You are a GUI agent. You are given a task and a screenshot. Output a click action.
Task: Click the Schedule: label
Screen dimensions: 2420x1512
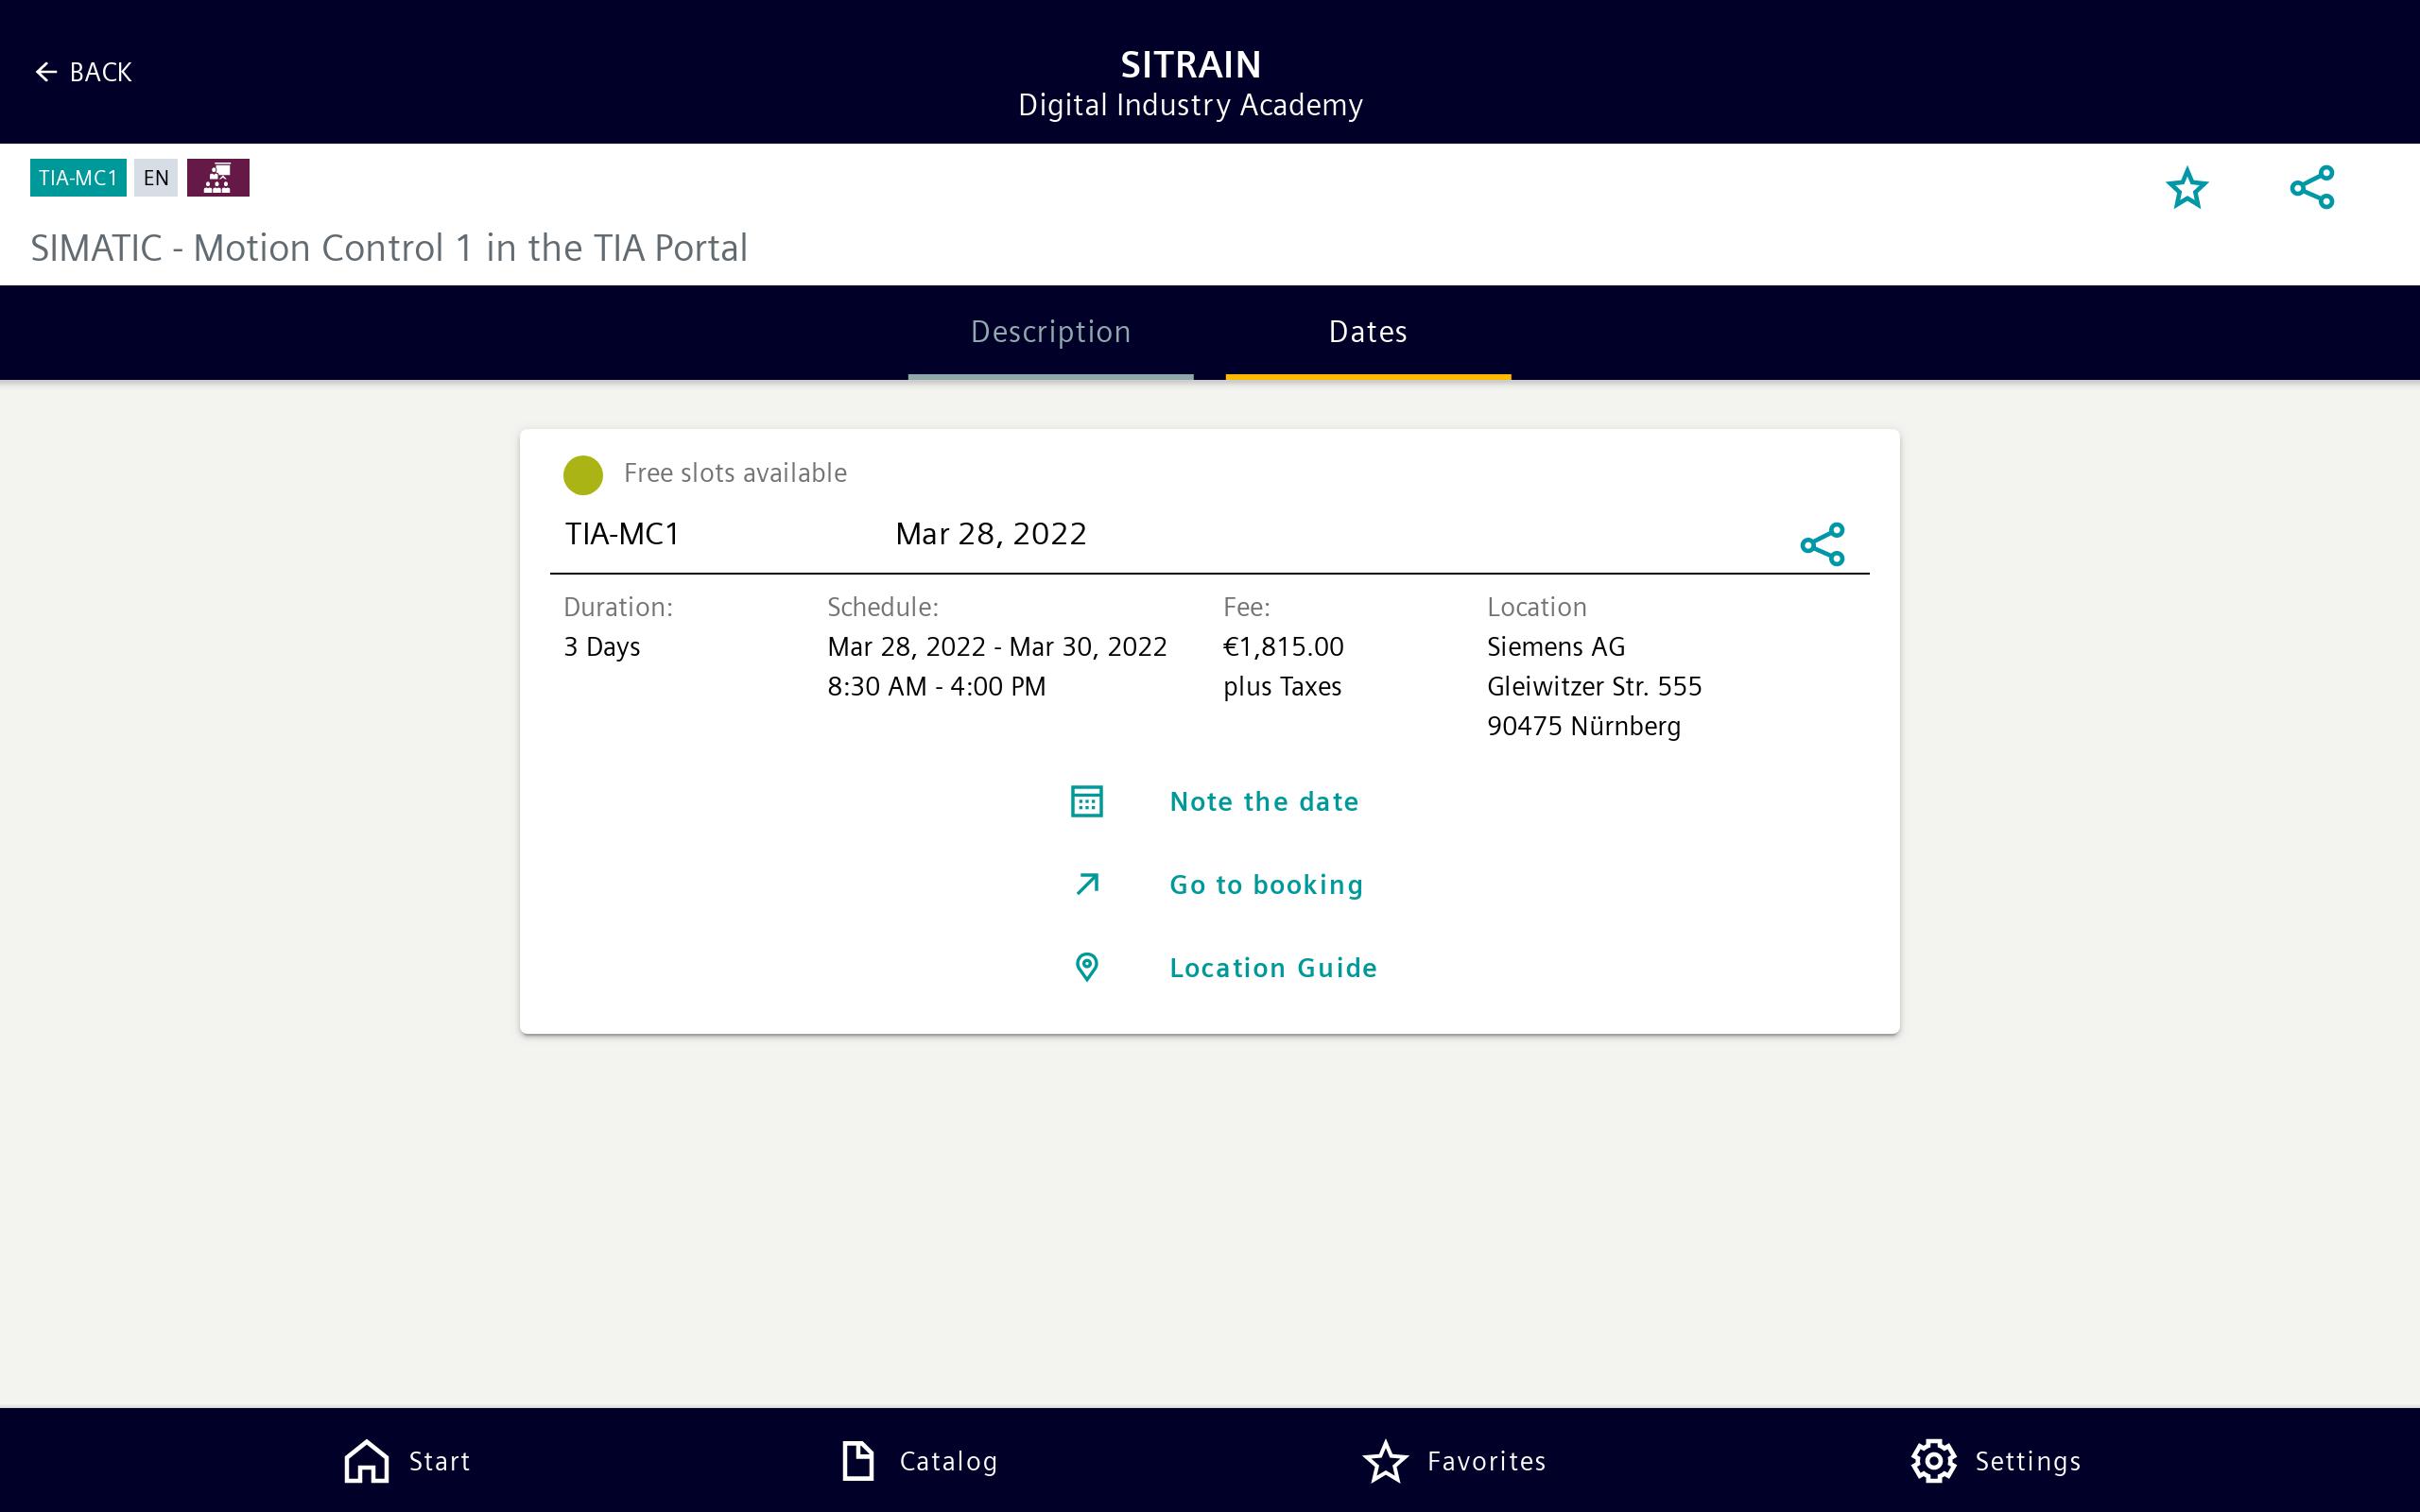[x=883, y=607]
